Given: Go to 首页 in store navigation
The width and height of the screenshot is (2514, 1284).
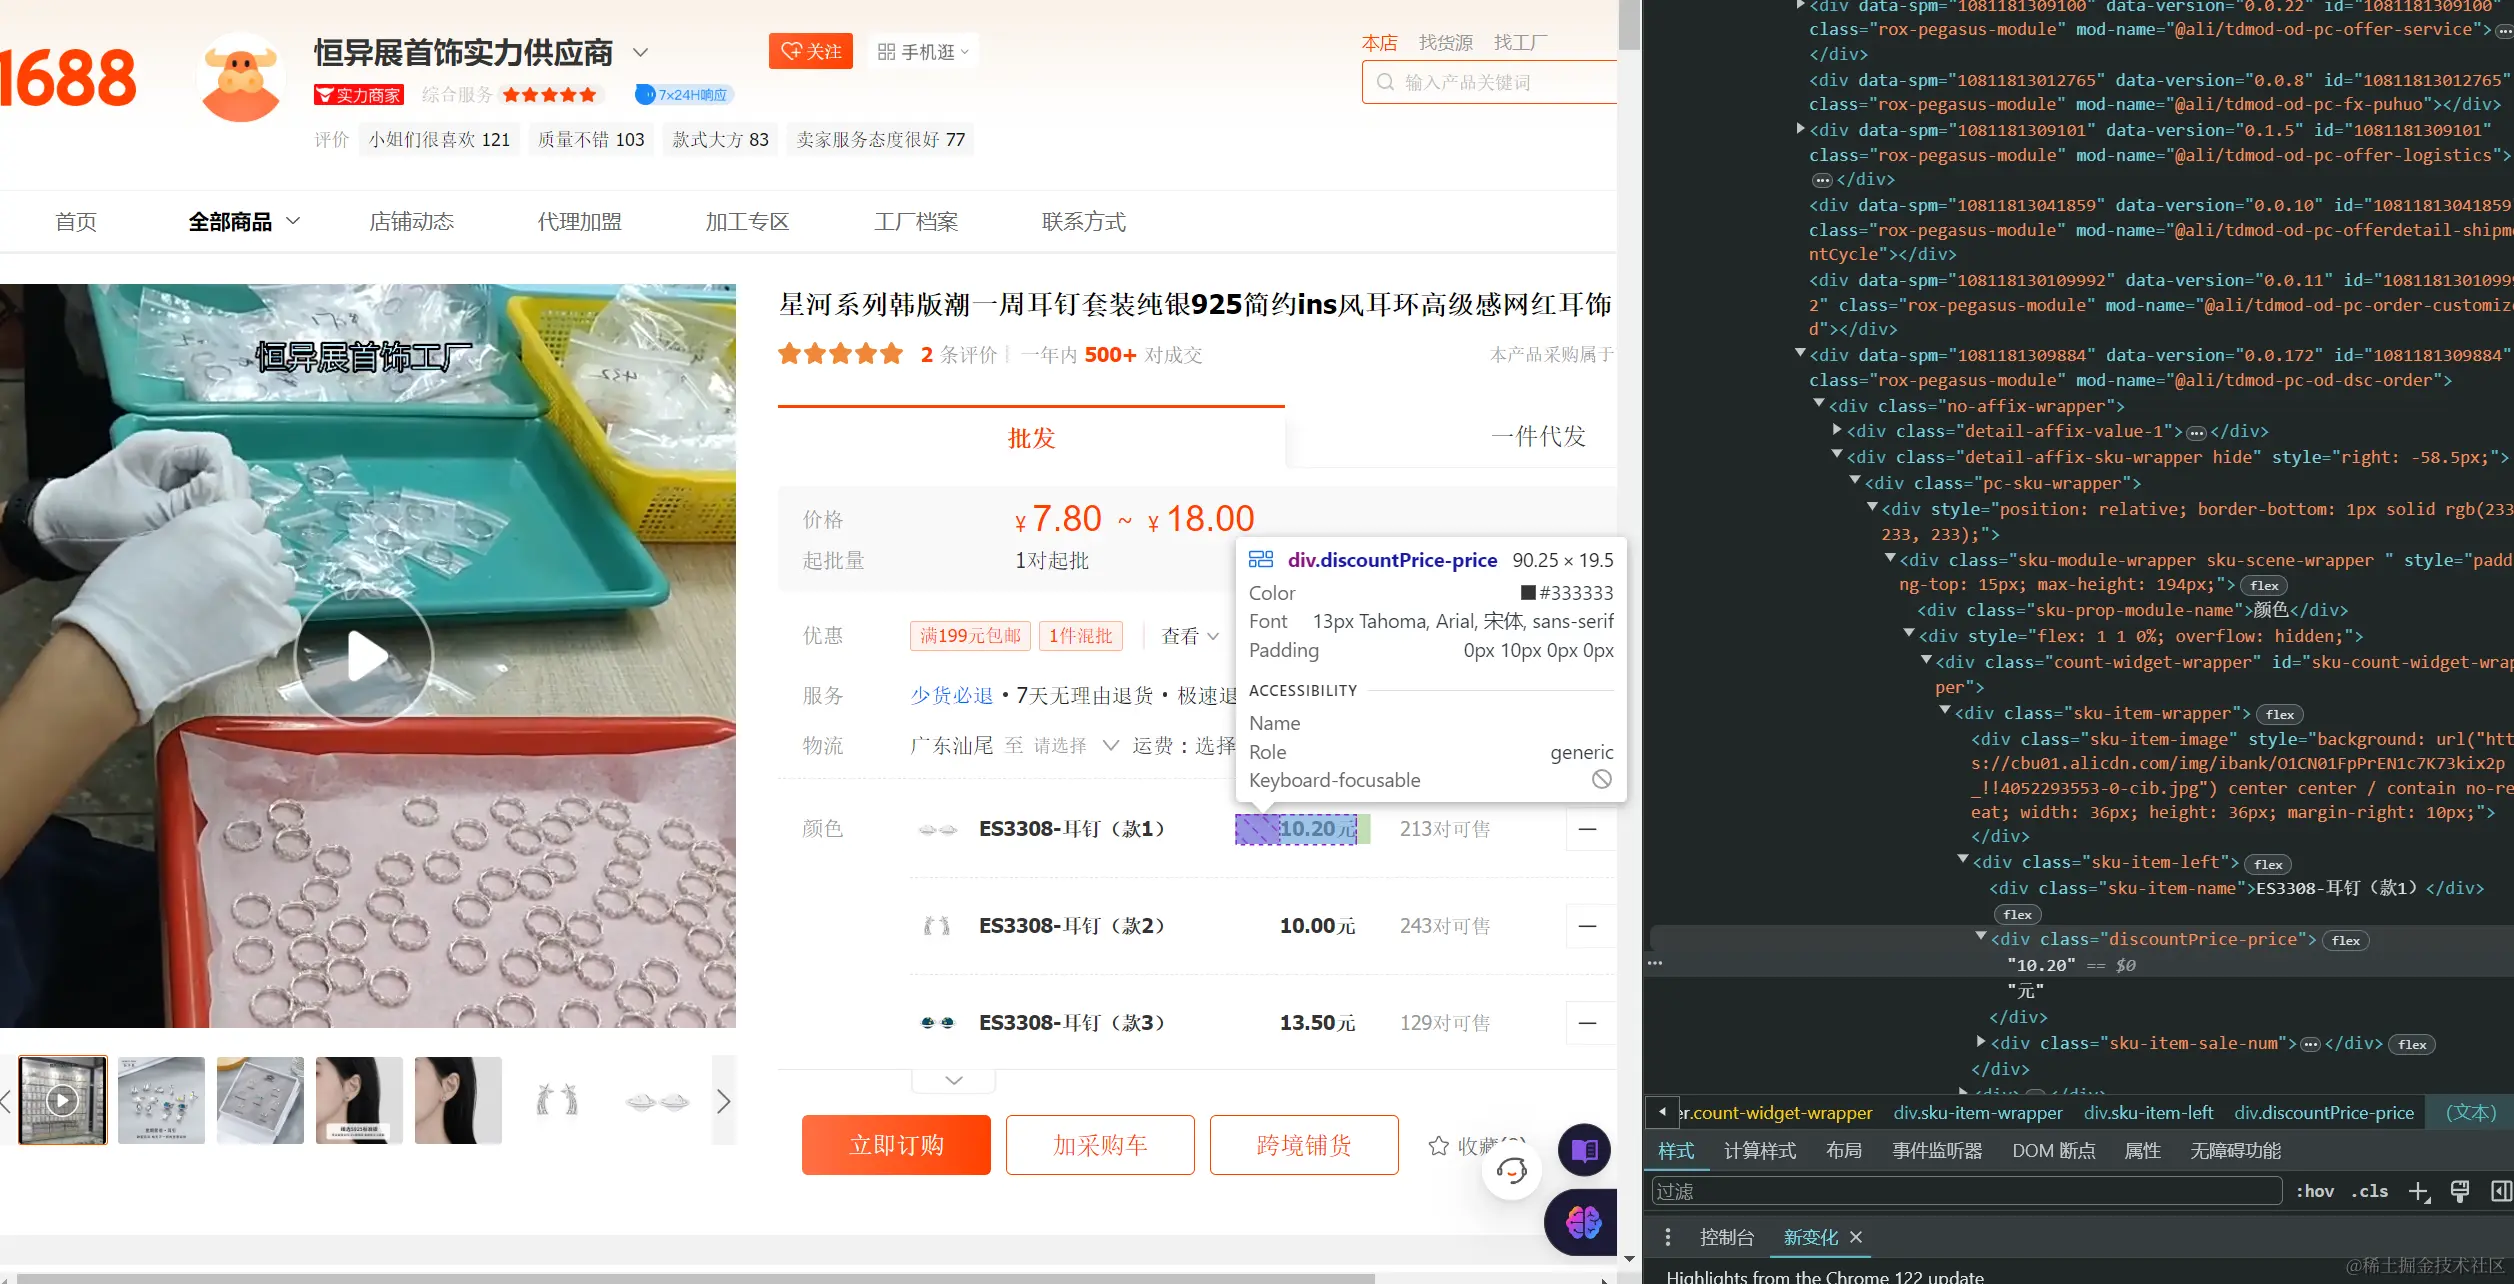Looking at the screenshot, I should pyautogui.click(x=76, y=222).
